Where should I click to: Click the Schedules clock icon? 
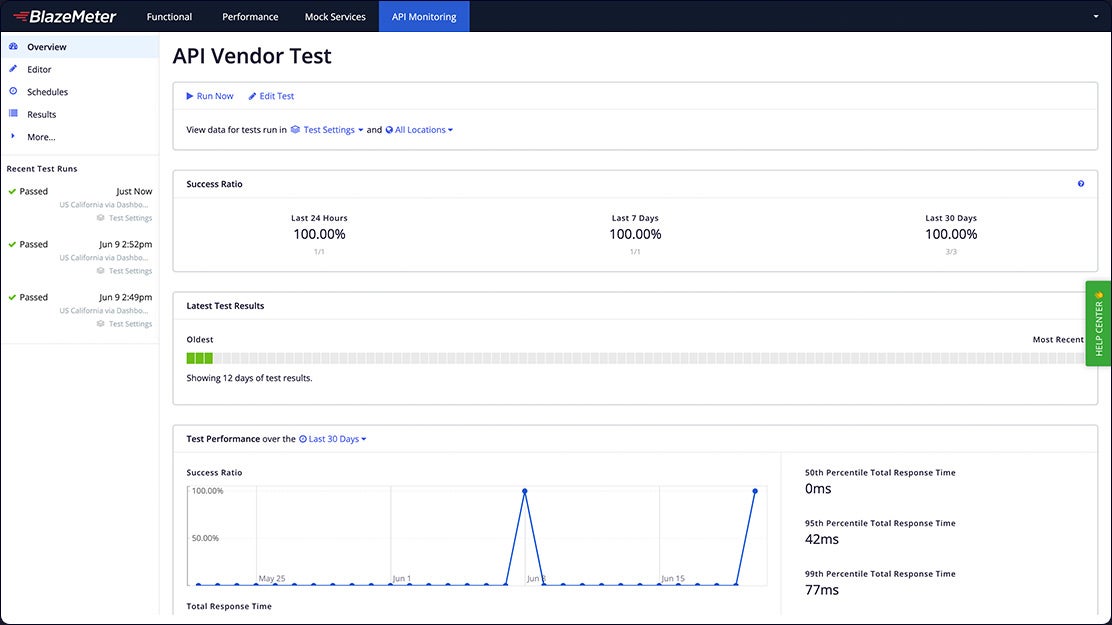coord(13,92)
